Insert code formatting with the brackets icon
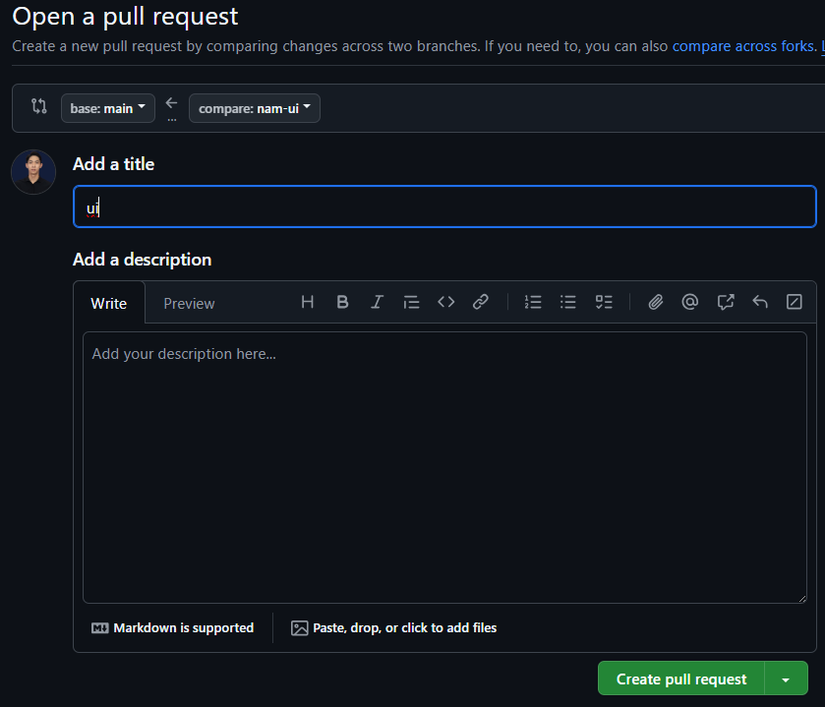 446,302
